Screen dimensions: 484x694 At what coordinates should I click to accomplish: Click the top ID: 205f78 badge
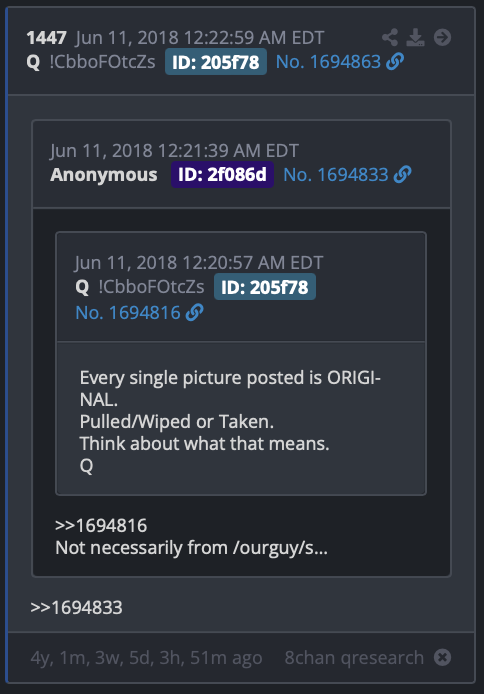[x=216, y=62]
